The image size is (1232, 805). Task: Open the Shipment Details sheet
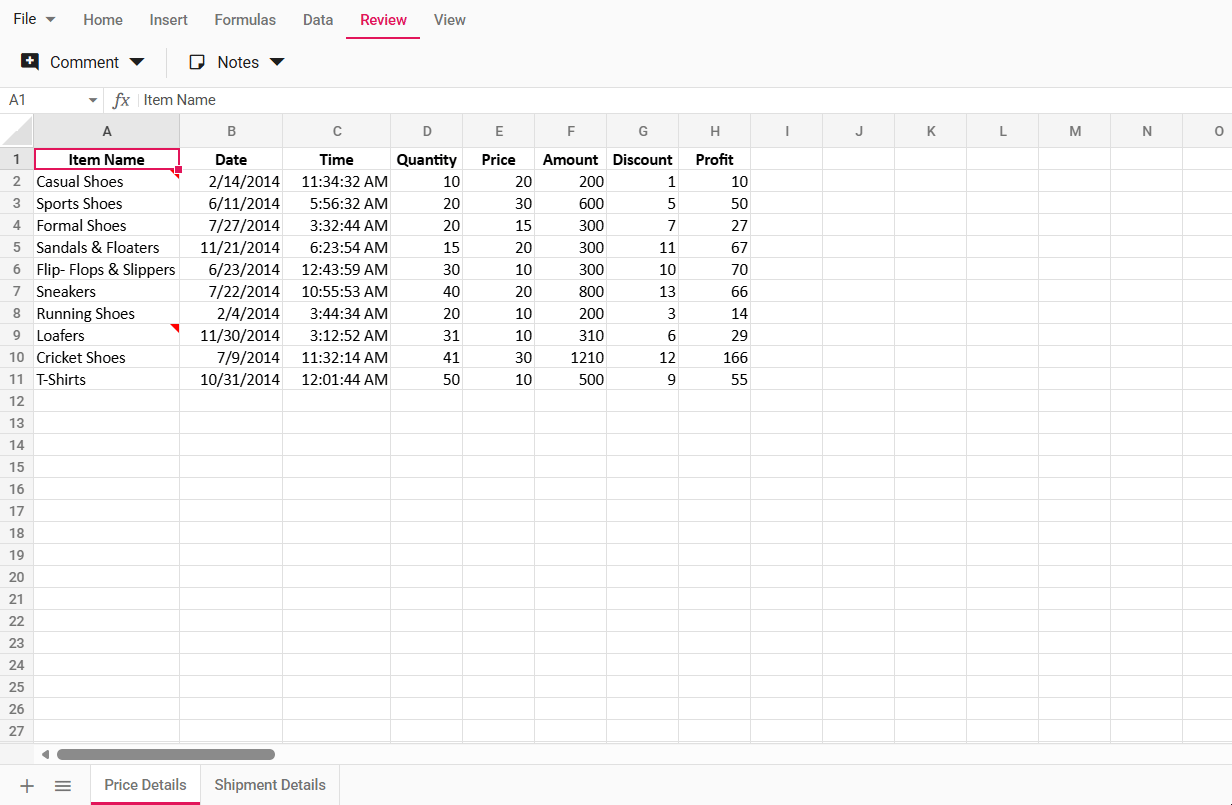click(268, 784)
